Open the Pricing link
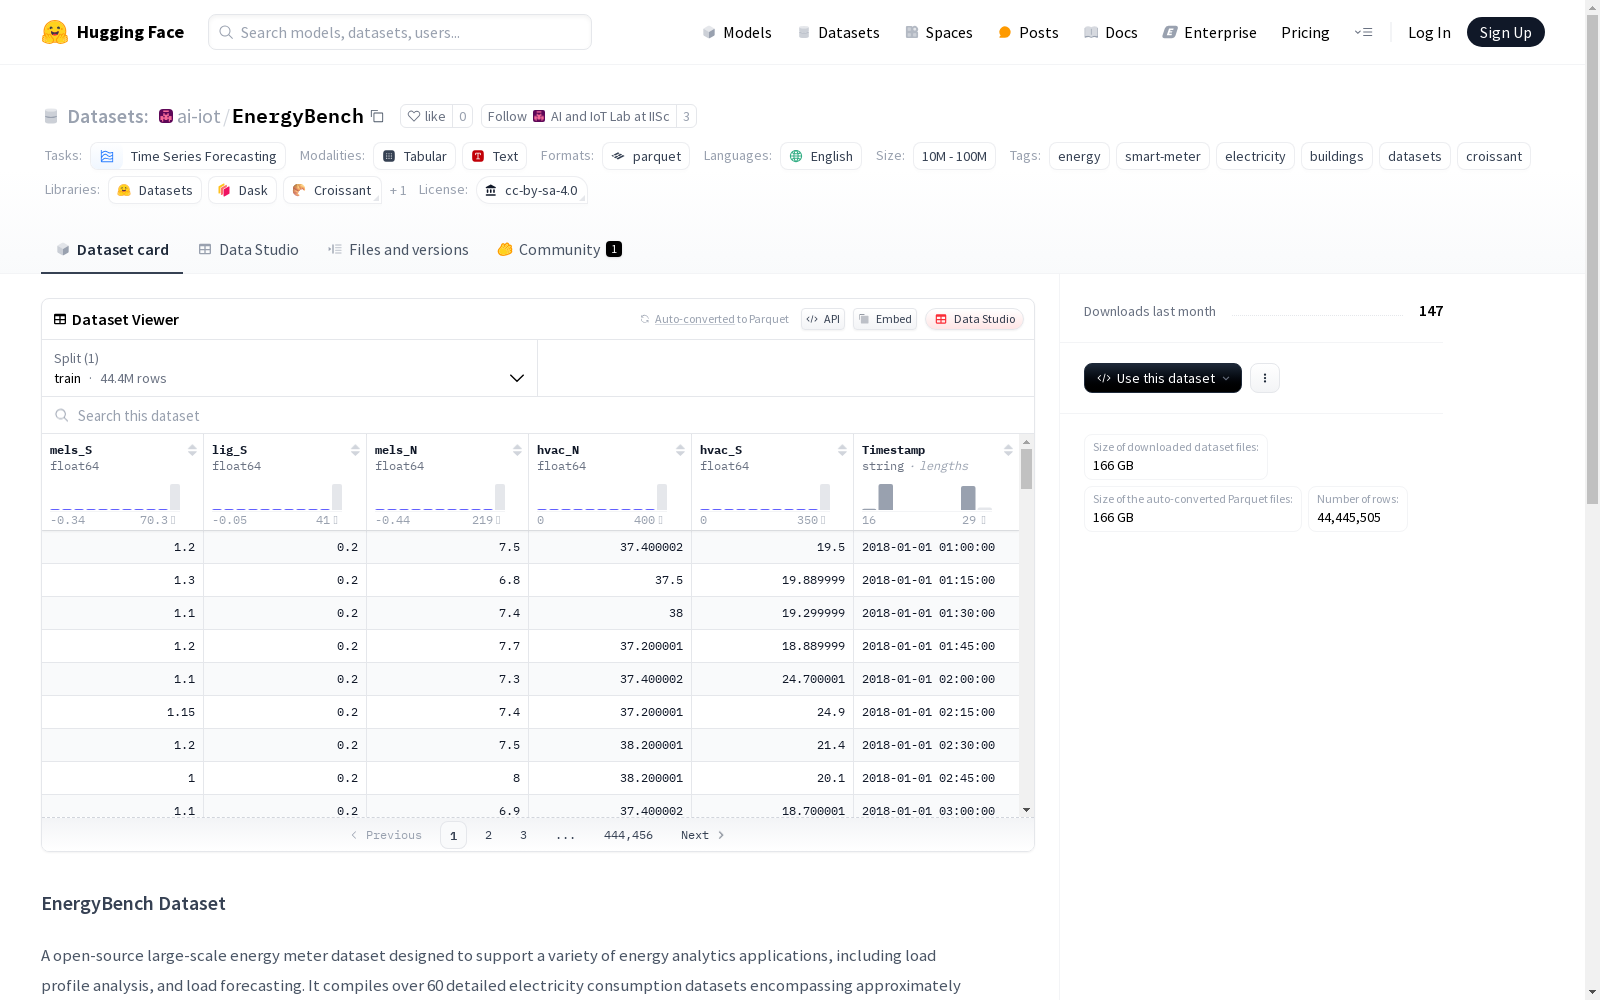The image size is (1600, 1000). 1305,32
